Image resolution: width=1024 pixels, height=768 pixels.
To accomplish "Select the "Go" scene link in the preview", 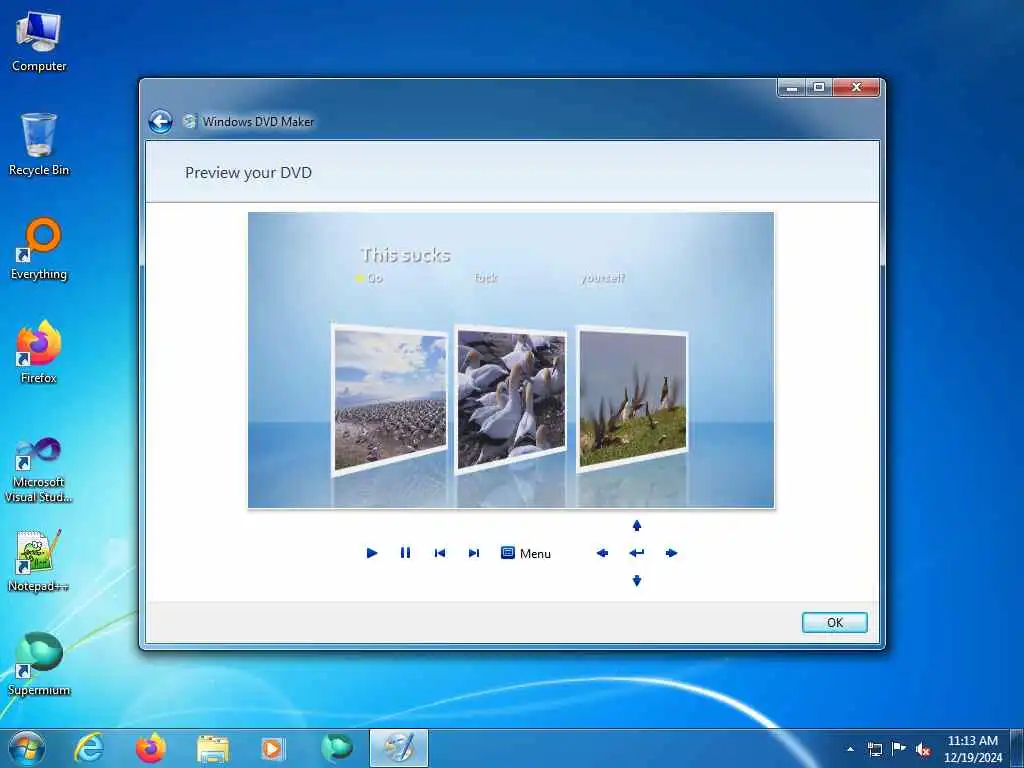I will coord(374,278).
